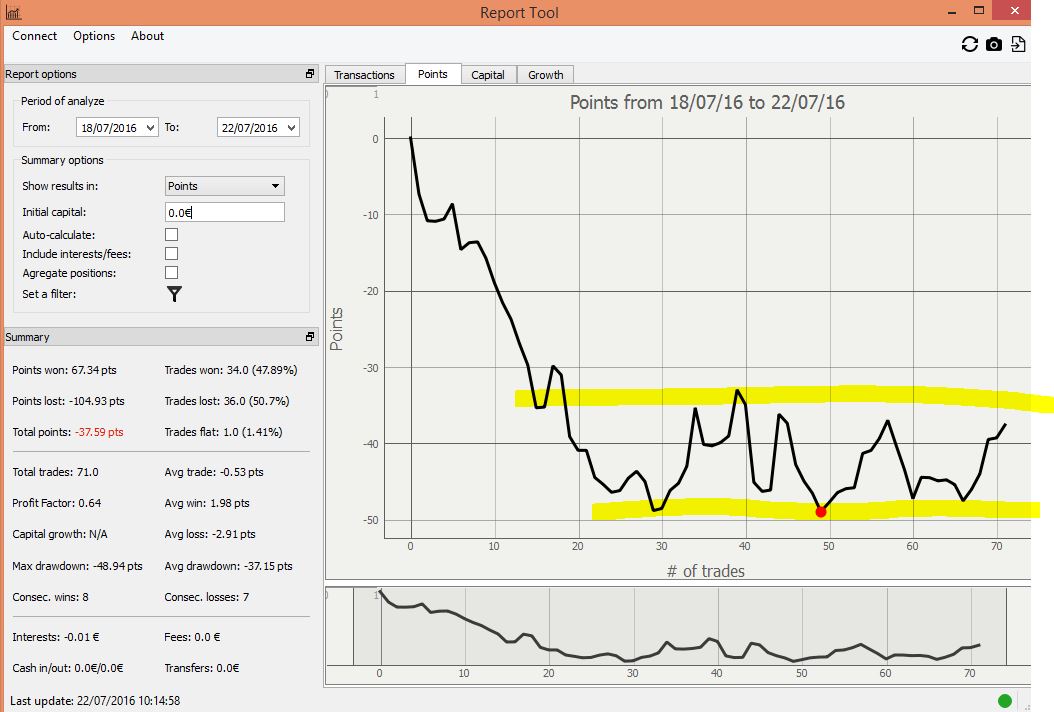Open the Connect menu
The image size is (1054, 712).
[34, 36]
